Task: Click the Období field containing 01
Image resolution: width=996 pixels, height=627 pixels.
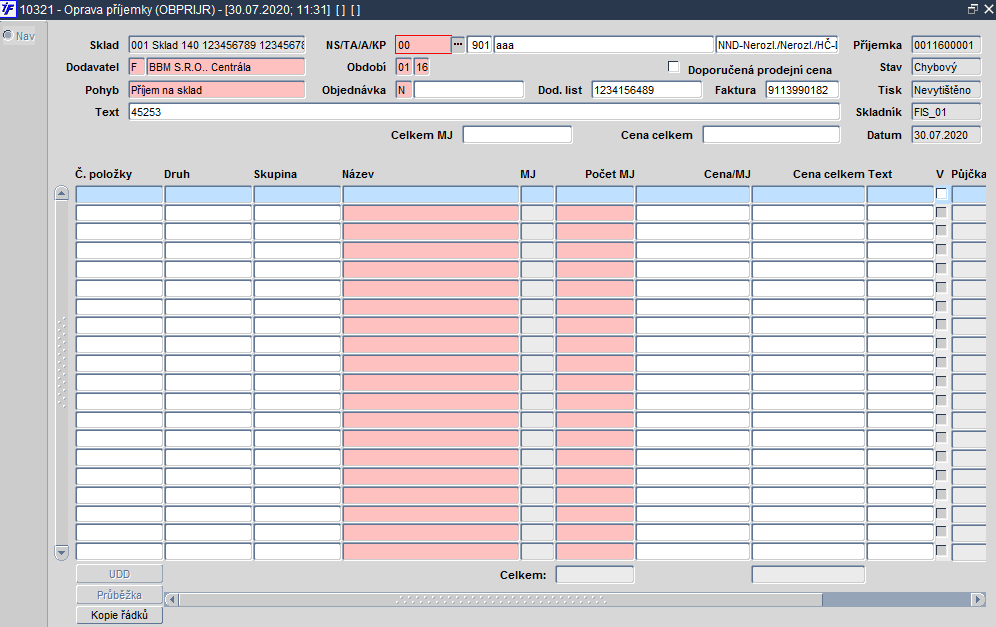Action: [403, 67]
